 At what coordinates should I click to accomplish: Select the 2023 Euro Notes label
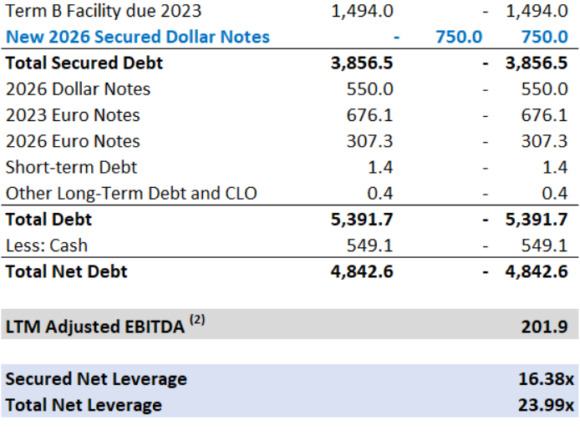pyautogui.click(x=73, y=115)
